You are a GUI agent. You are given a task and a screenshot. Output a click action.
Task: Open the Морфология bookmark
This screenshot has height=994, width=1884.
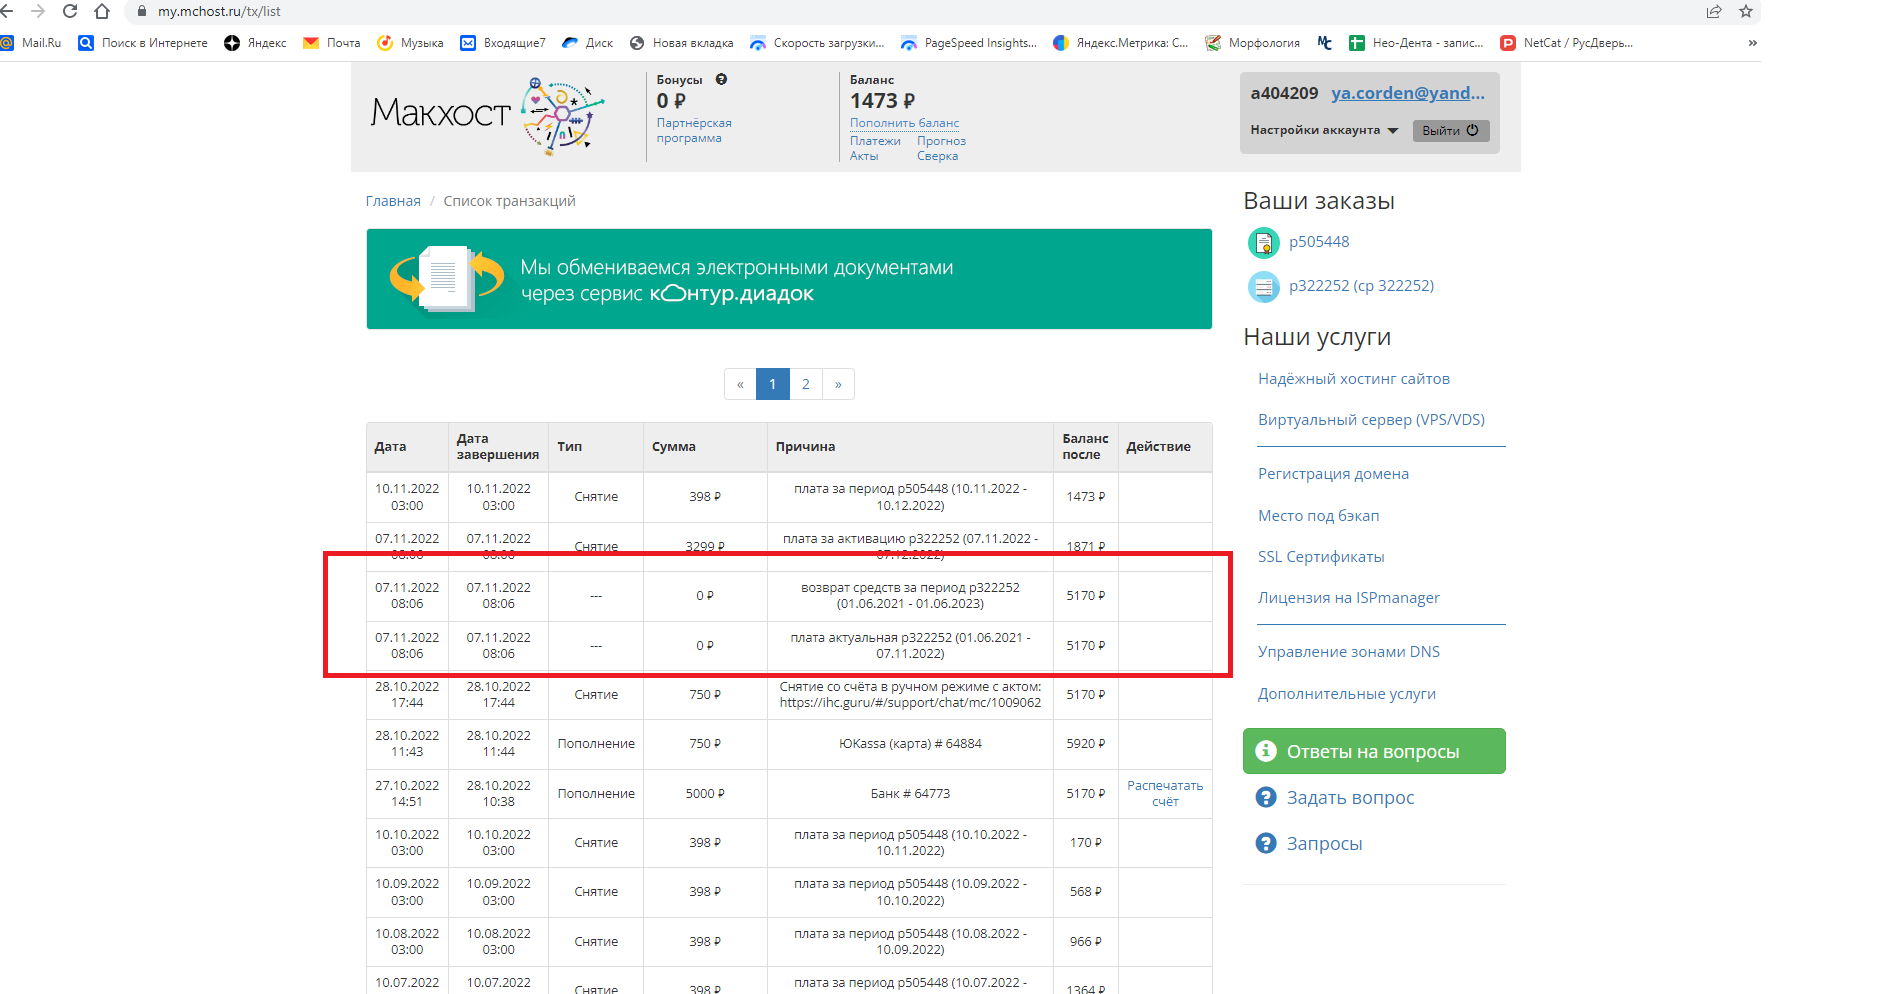1253,43
